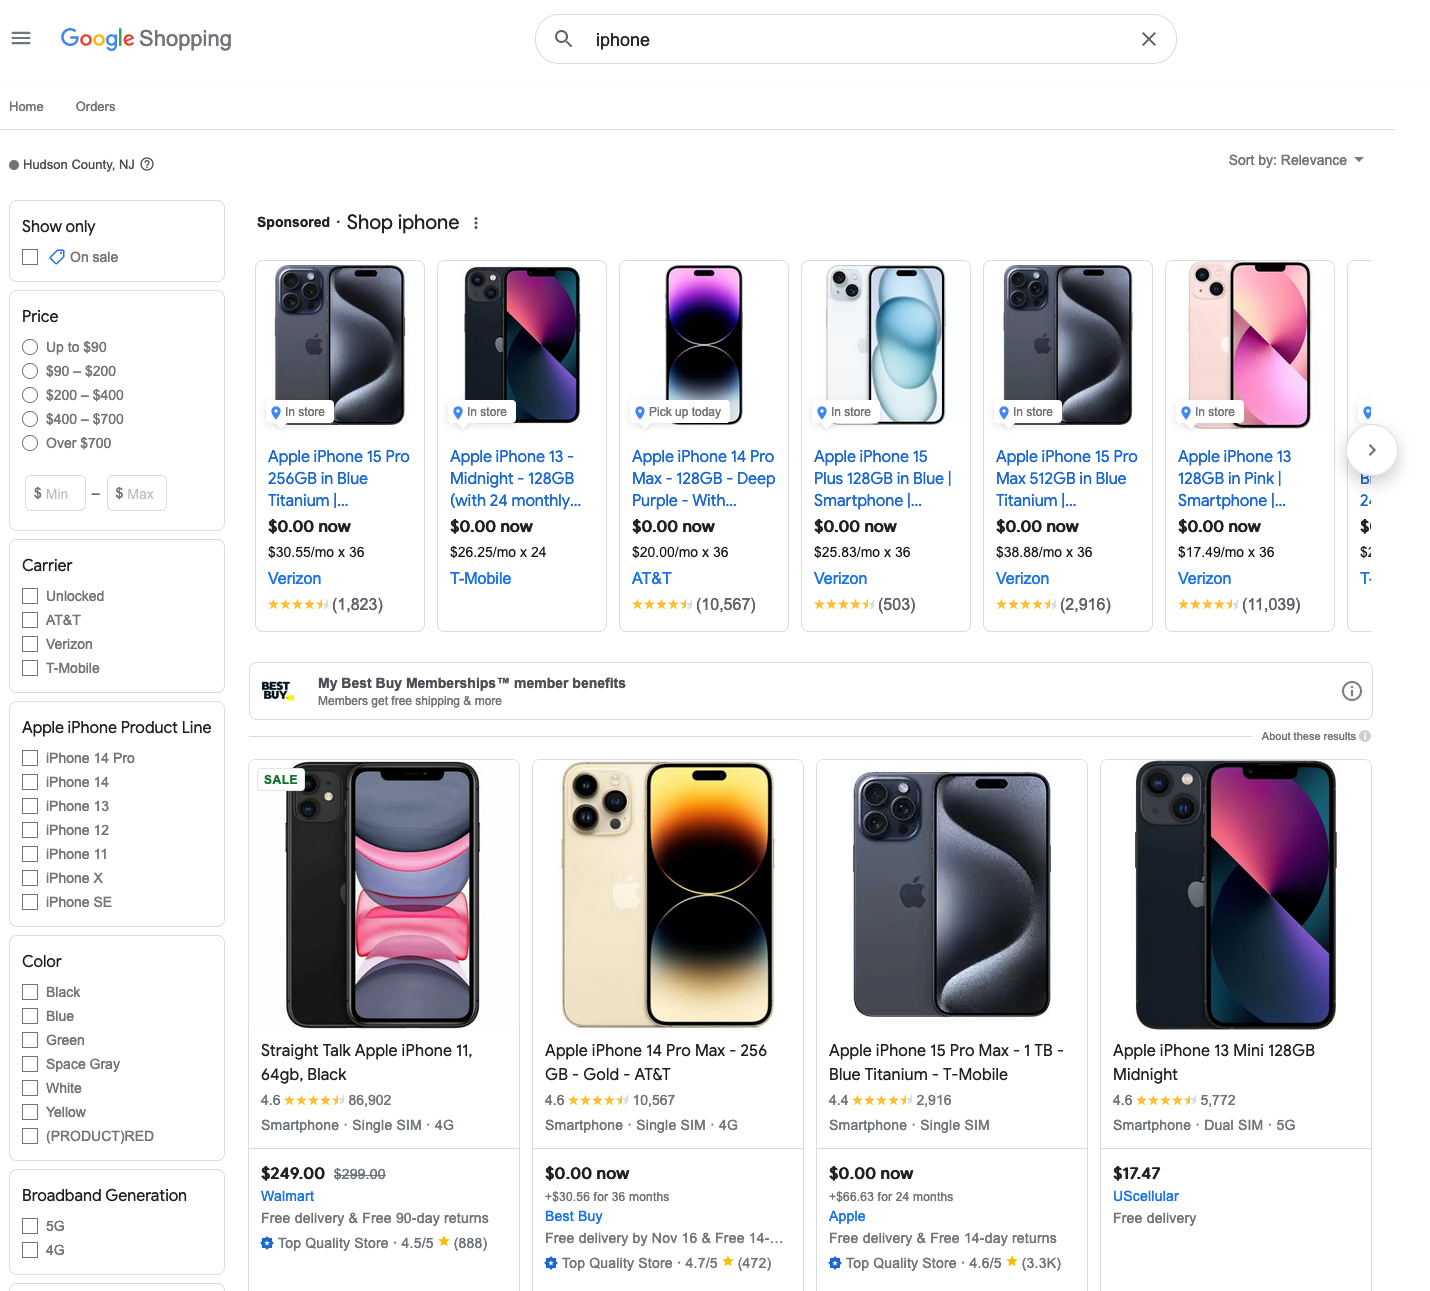1430x1291 pixels.
Task: Open the Orders tab
Action: click(95, 106)
